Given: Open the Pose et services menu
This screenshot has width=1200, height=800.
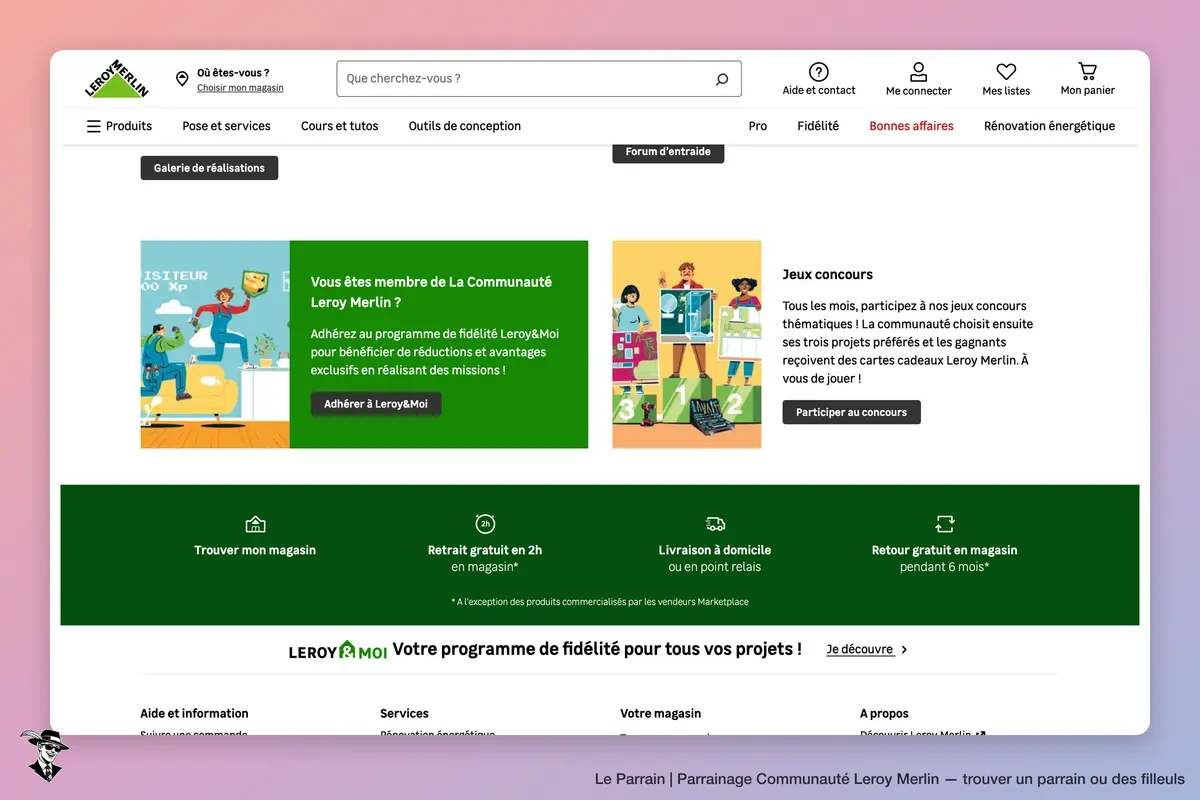Looking at the screenshot, I should pyautogui.click(x=226, y=126).
